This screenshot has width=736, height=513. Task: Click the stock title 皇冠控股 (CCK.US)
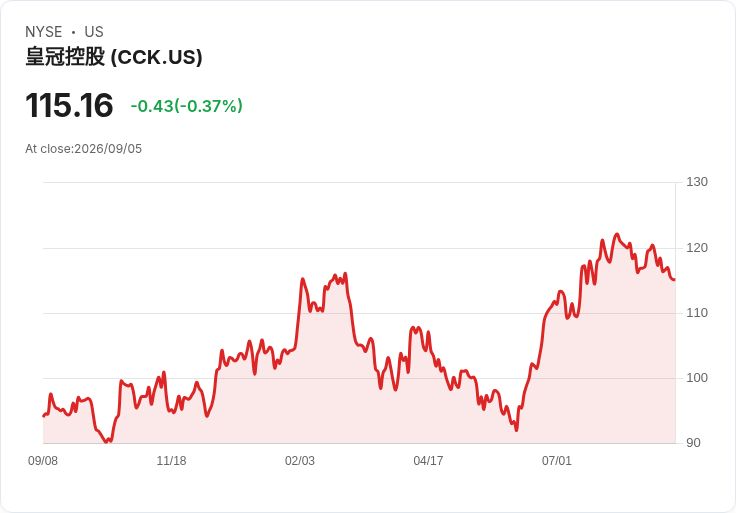pyautogui.click(x=114, y=57)
